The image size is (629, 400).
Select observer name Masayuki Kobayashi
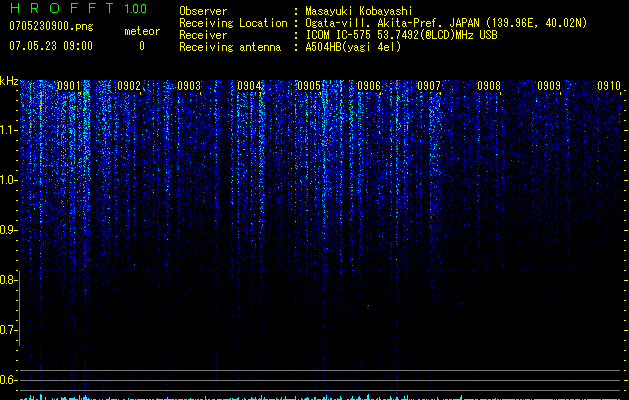[x=359, y=12]
